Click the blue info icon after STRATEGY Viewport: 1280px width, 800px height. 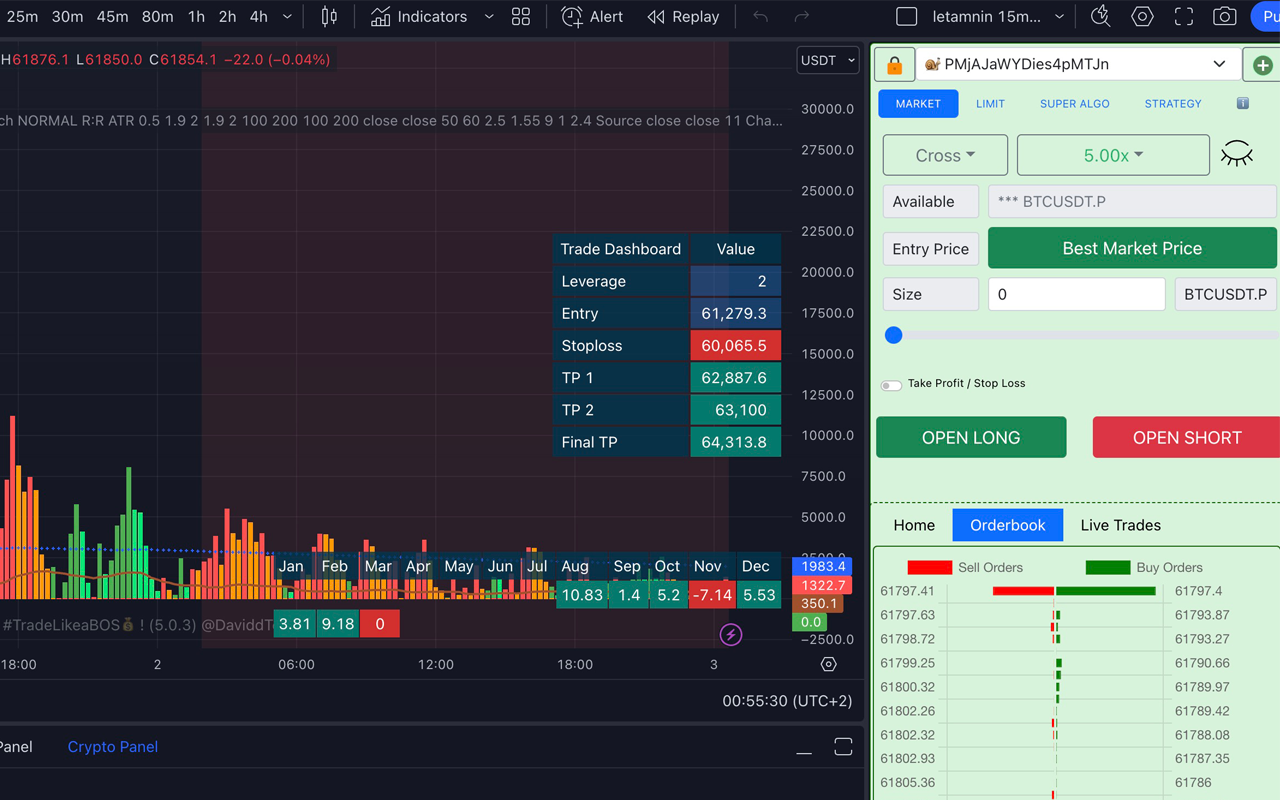point(1243,103)
